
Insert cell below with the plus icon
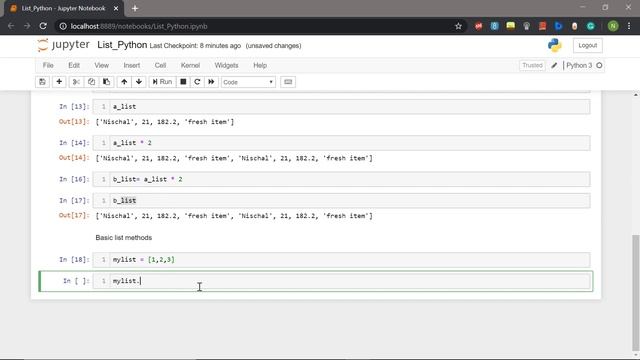(x=59, y=82)
